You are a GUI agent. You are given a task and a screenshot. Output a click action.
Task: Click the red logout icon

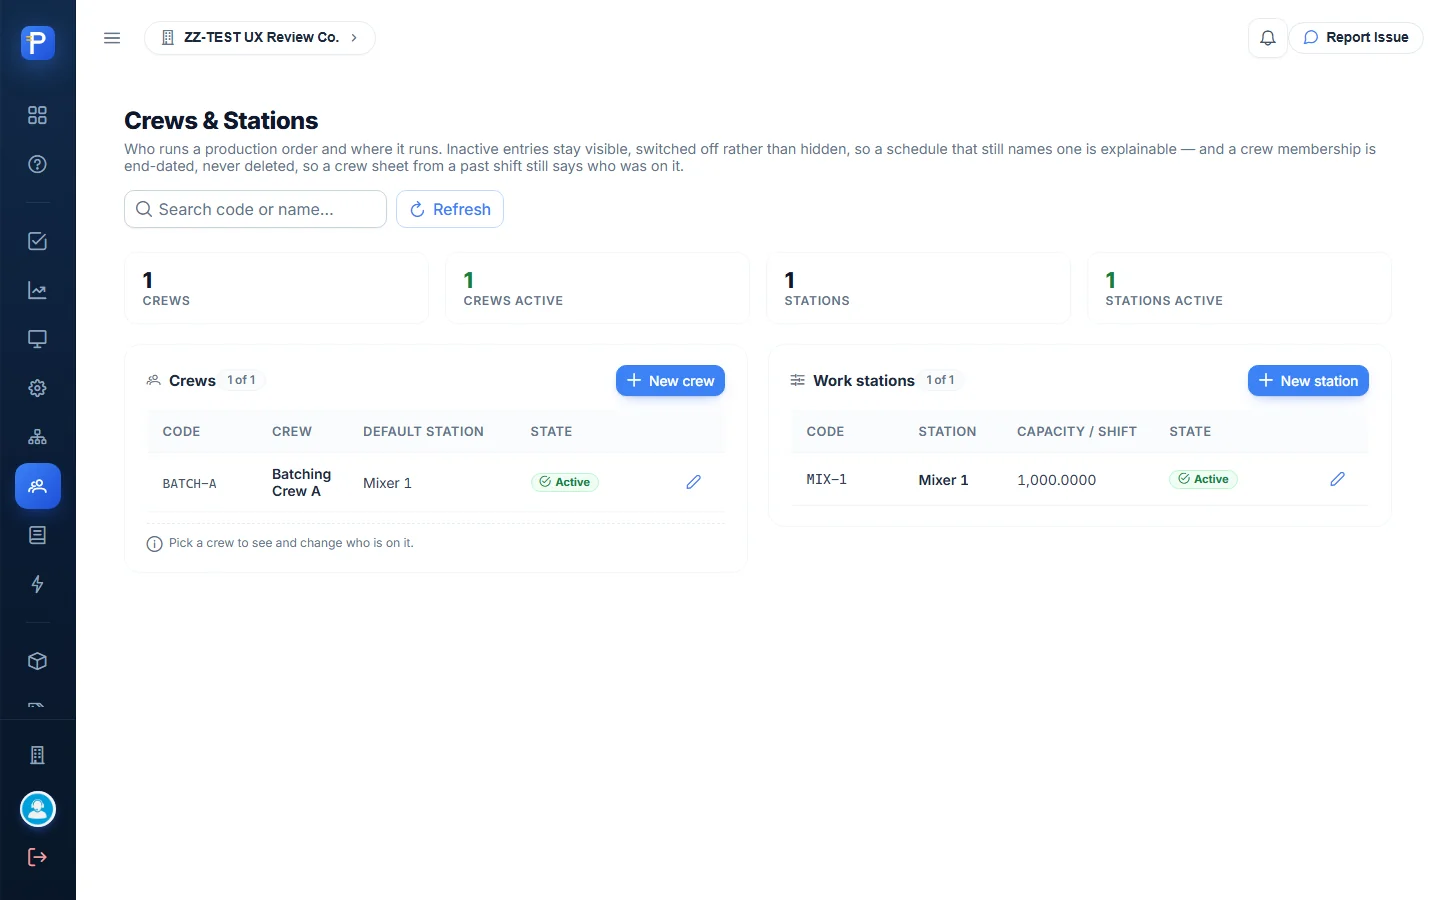click(38, 857)
